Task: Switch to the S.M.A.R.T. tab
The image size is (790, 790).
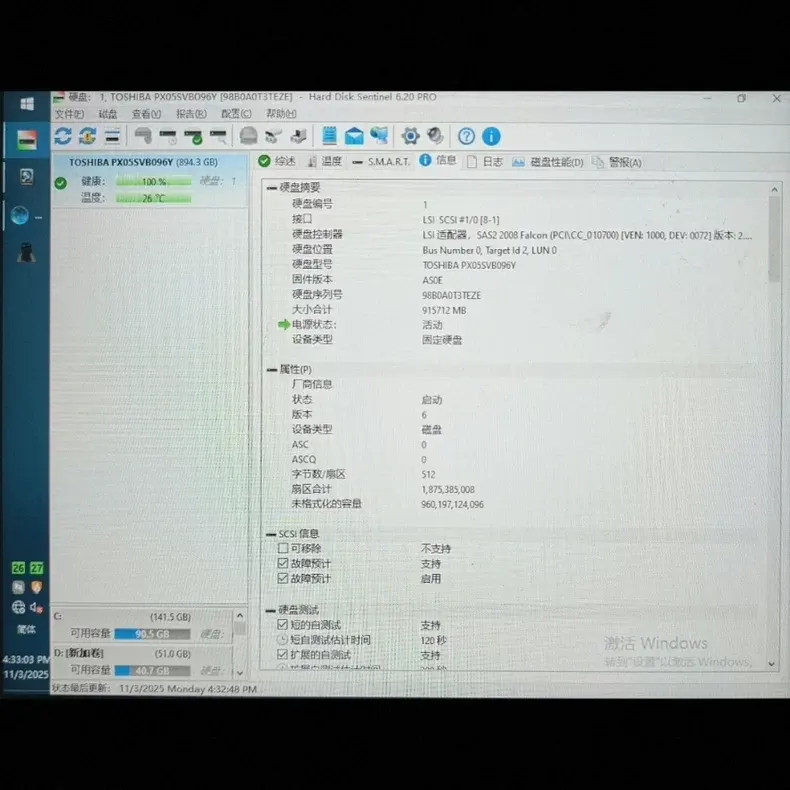Action: (381, 162)
